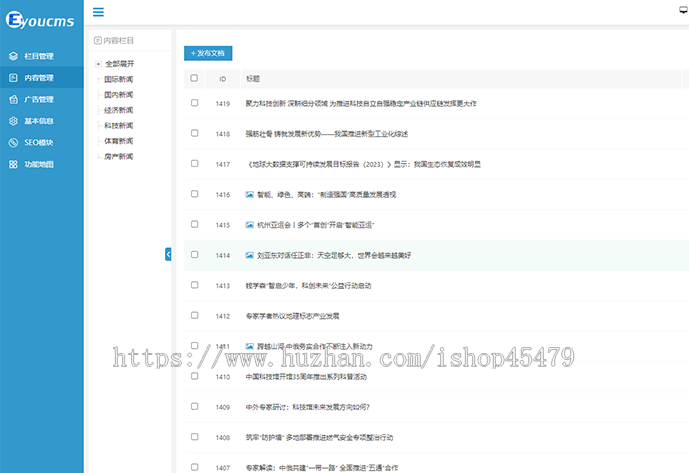The image size is (689, 473).
Task: Open article title 刘亚东对话任正非 row 1414
Action: tap(334, 255)
